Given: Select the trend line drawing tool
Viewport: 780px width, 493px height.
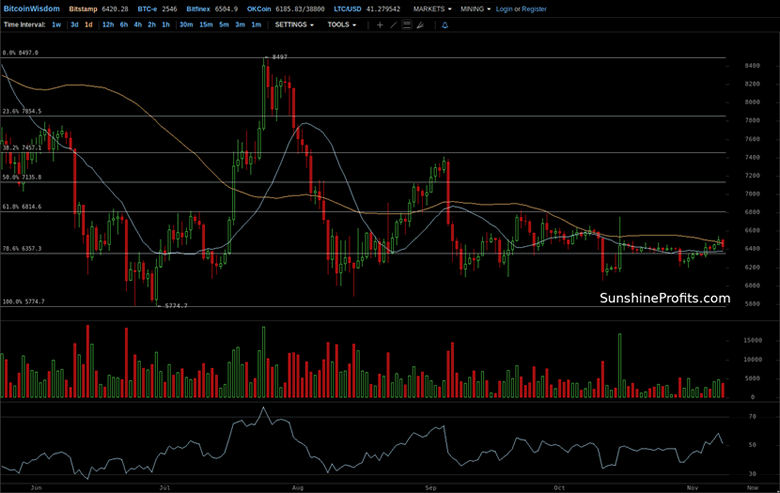Looking at the screenshot, I should point(394,24).
